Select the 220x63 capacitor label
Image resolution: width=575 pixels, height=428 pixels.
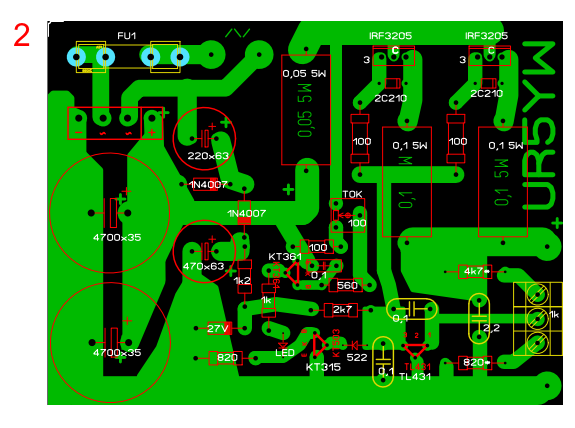click(x=208, y=156)
